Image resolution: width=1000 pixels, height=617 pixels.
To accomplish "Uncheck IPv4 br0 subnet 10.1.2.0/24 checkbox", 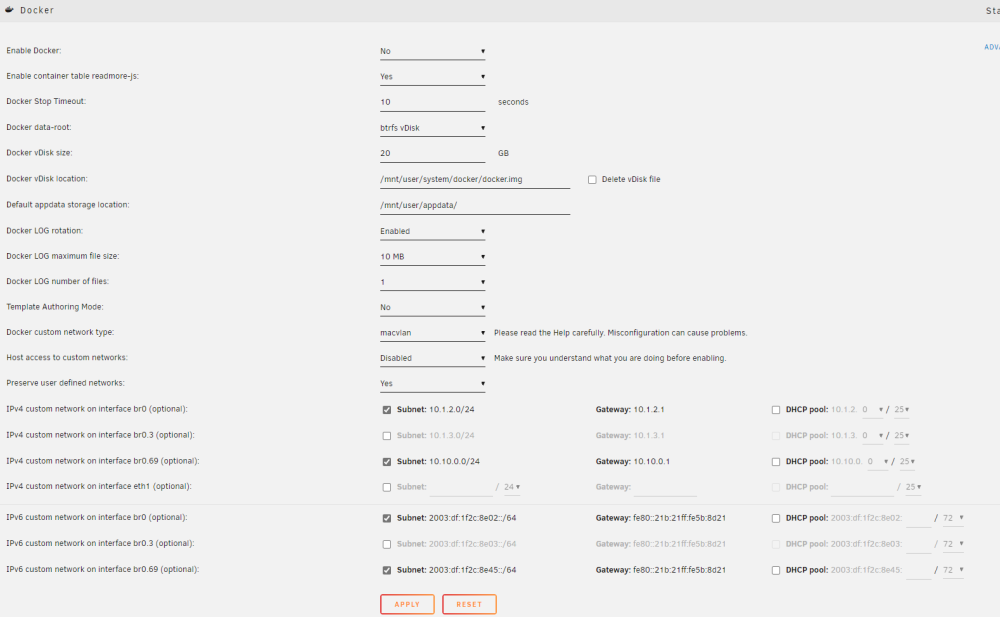I will [386, 410].
